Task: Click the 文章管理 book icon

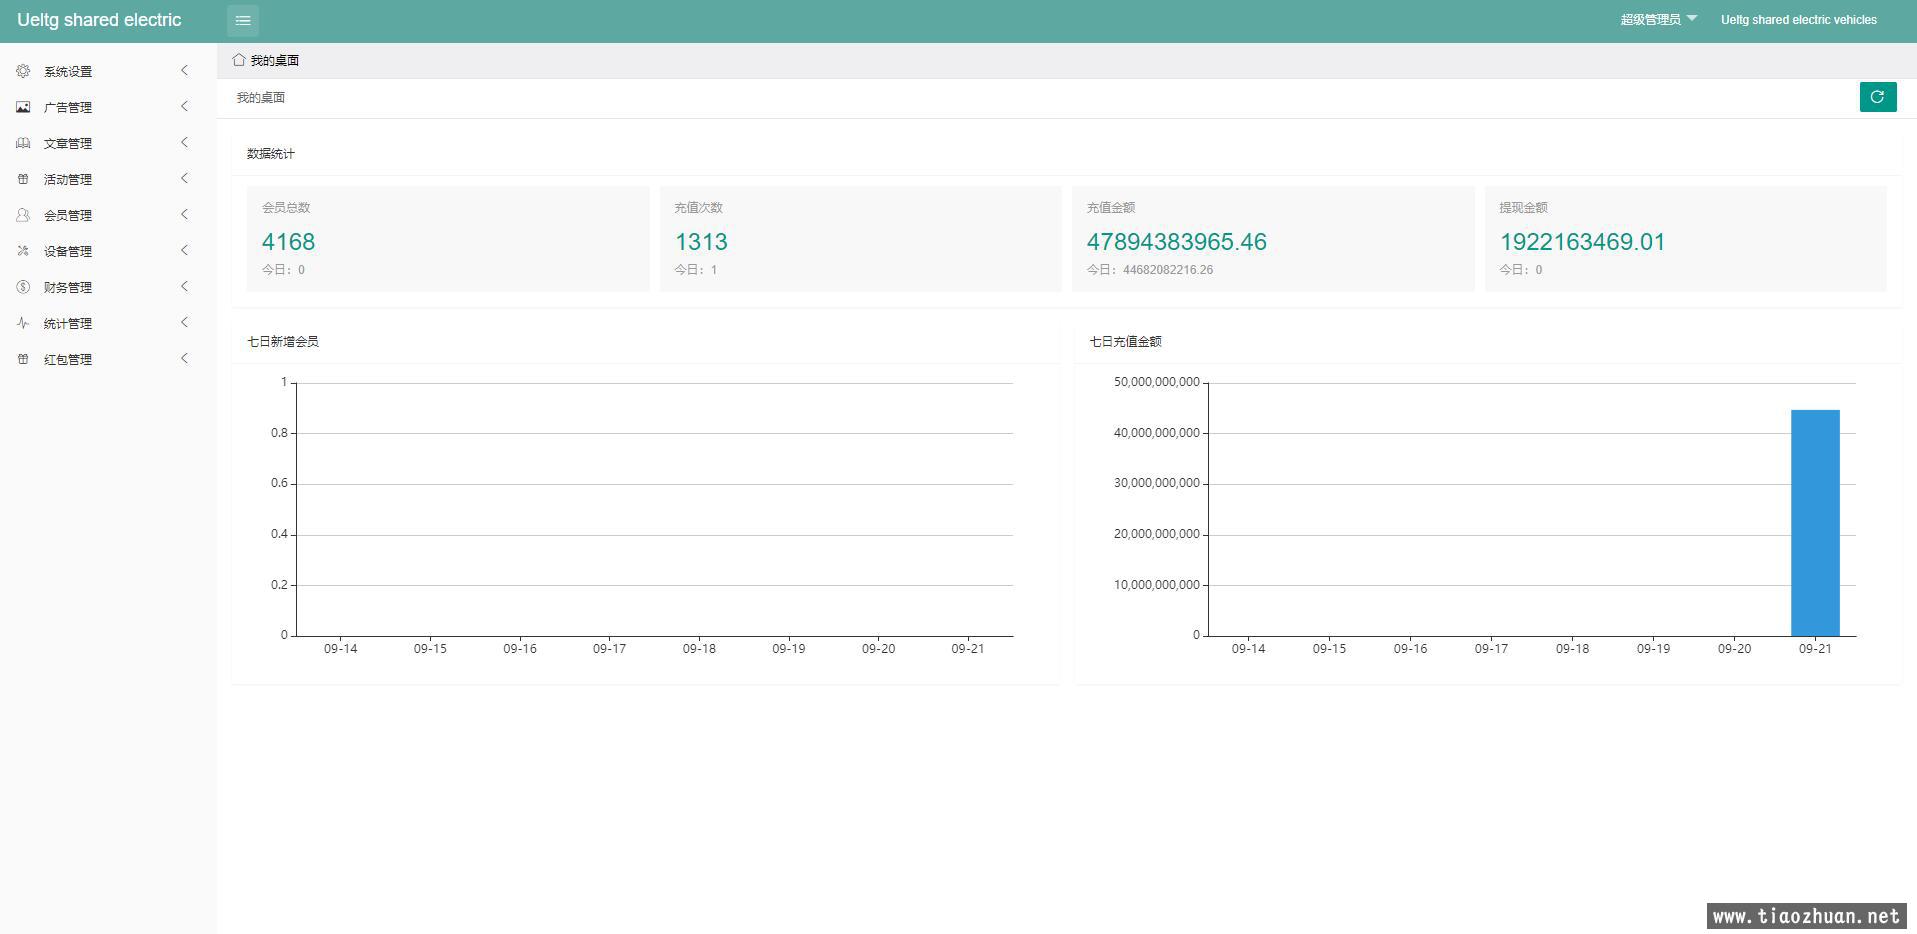Action: click(x=23, y=143)
